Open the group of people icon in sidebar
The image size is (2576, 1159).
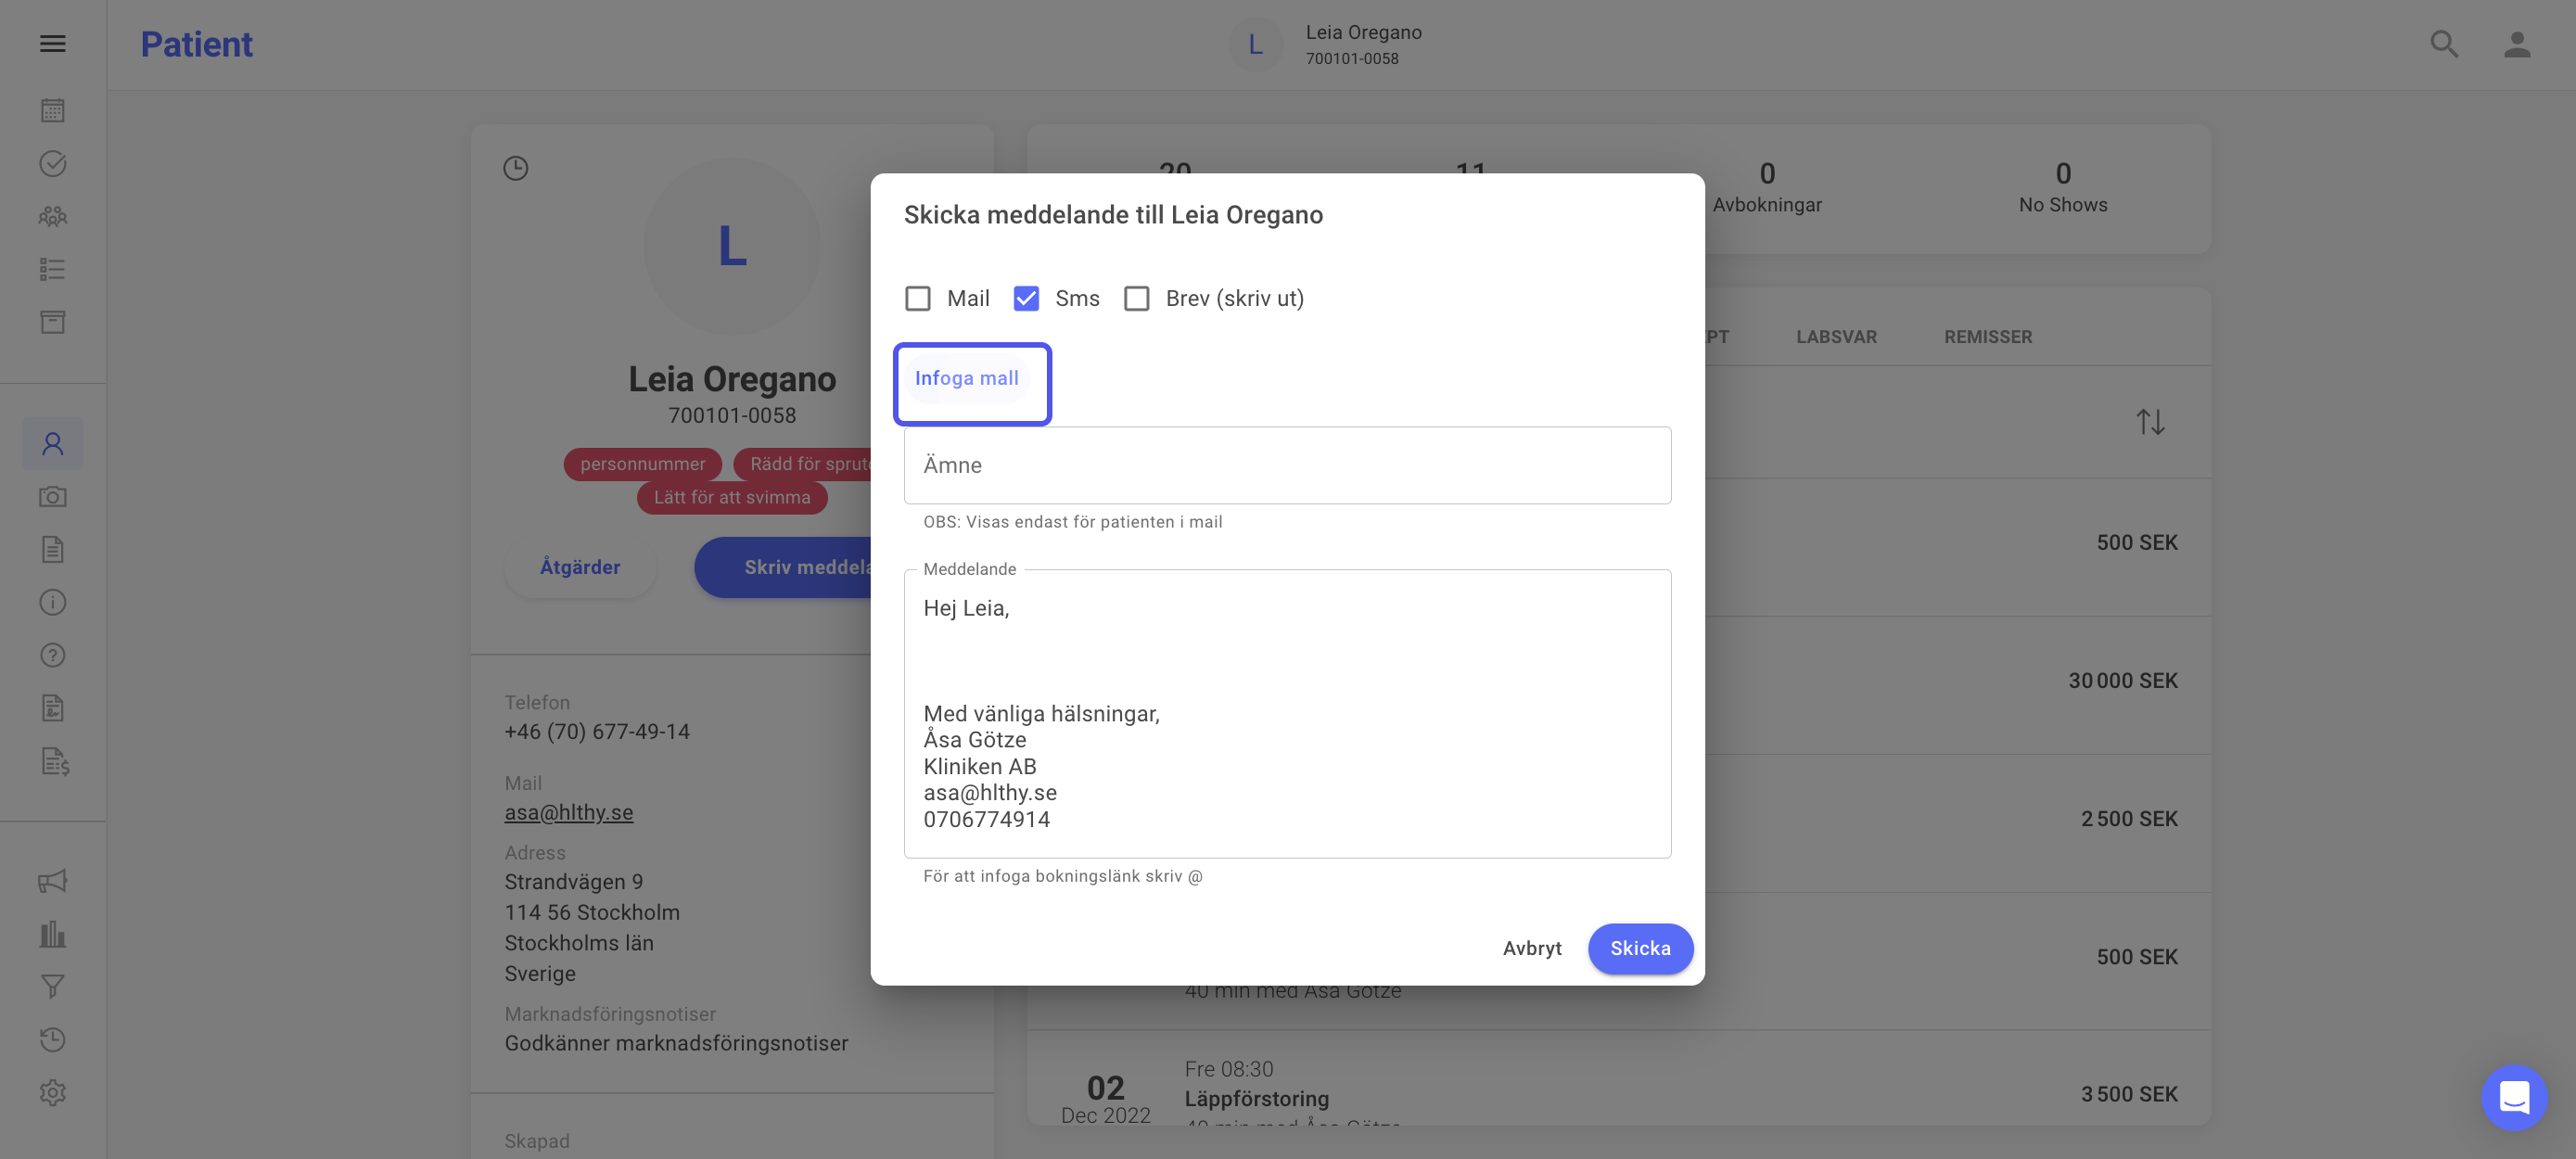pos(53,216)
